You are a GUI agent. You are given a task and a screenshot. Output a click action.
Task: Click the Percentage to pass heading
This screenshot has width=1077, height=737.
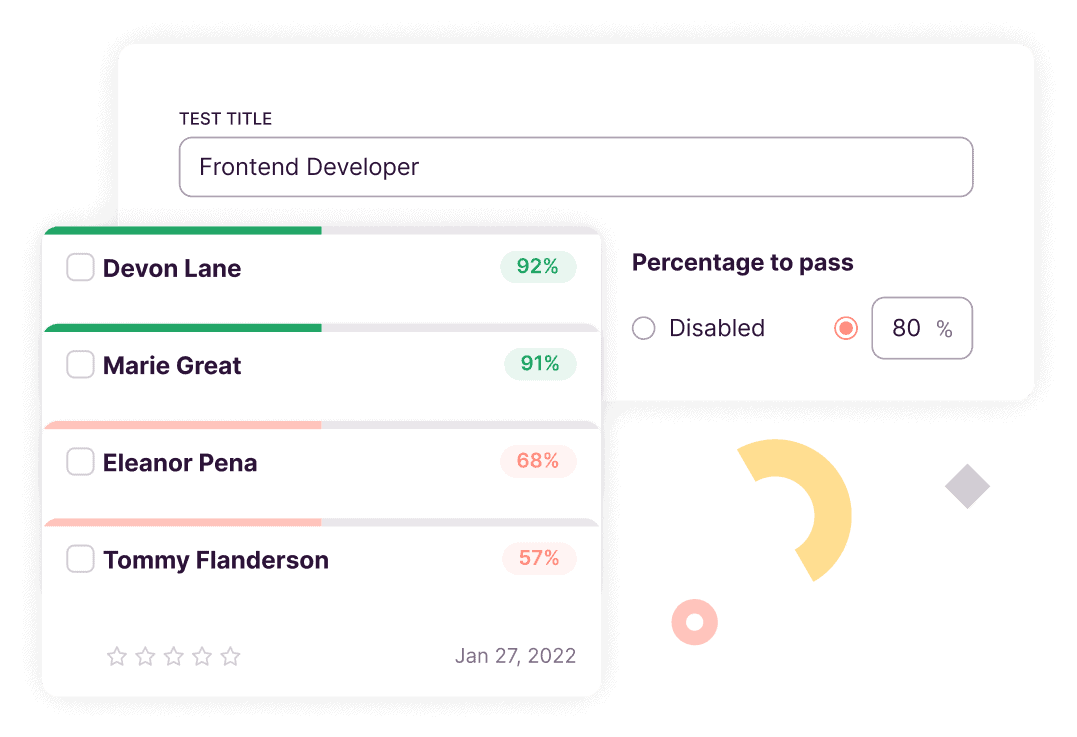[742, 262]
